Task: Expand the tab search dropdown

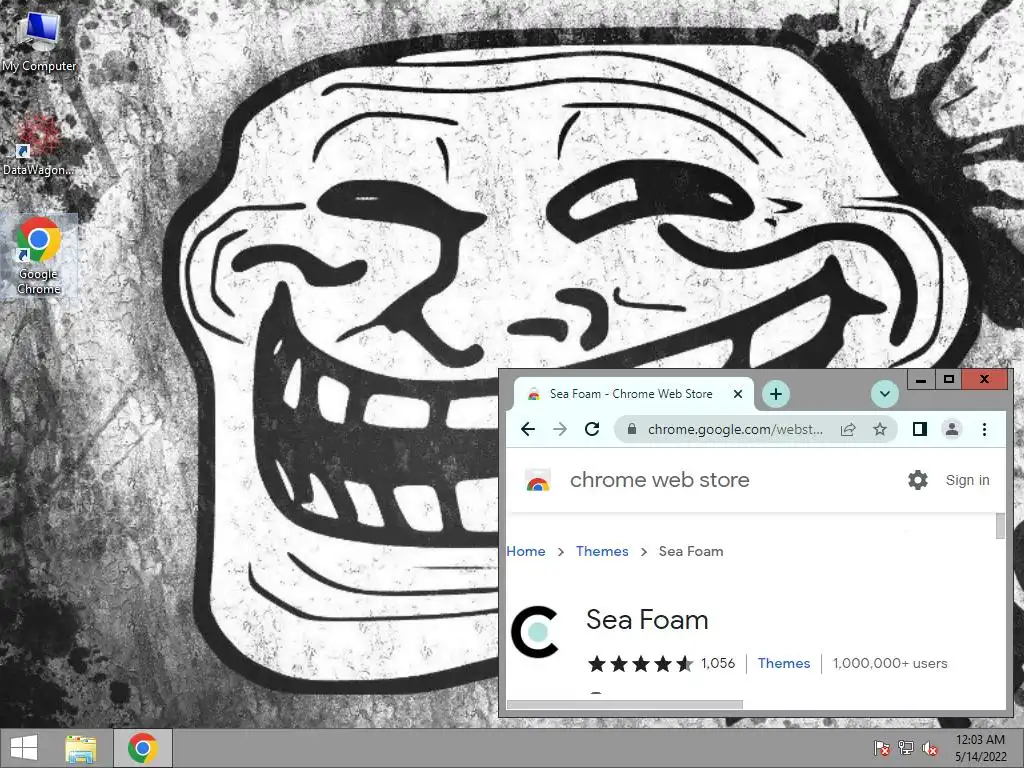Action: (x=885, y=394)
